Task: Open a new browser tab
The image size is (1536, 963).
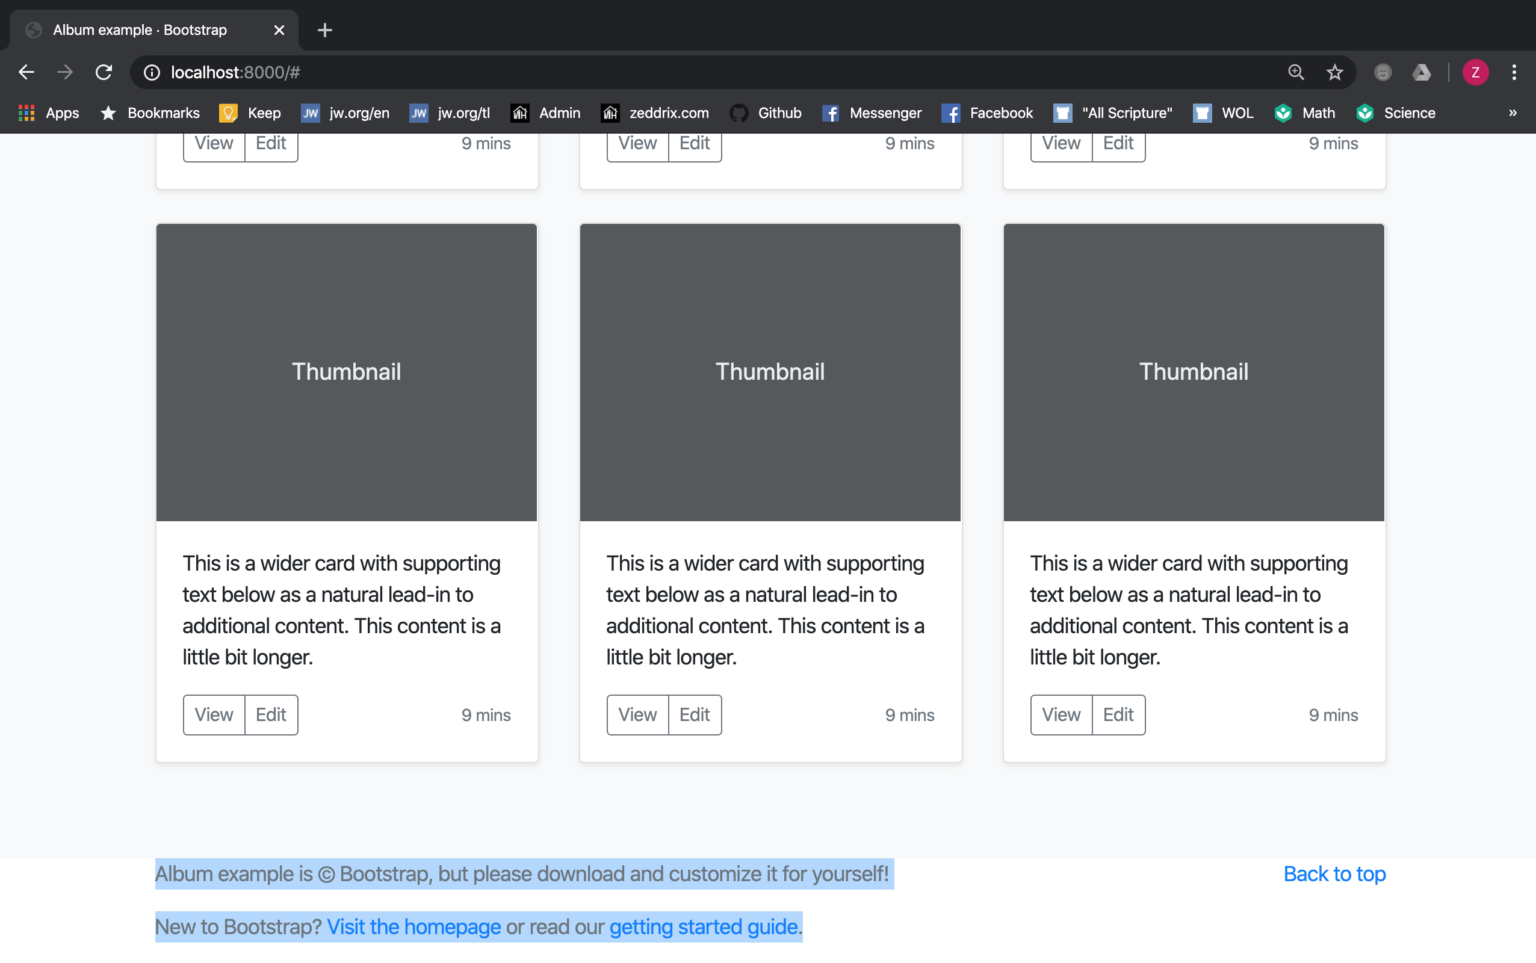Action: click(324, 30)
